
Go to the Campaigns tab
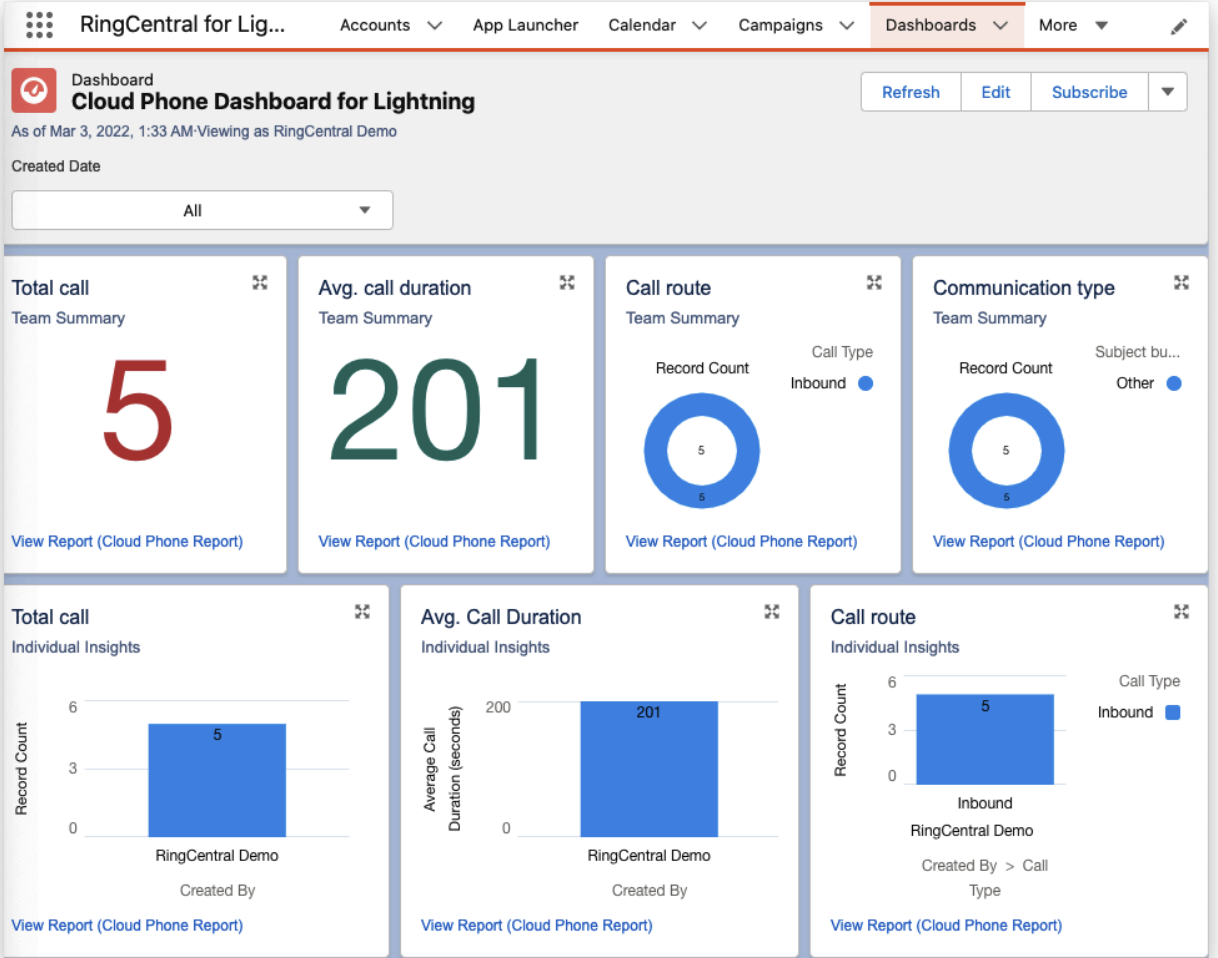pos(781,26)
